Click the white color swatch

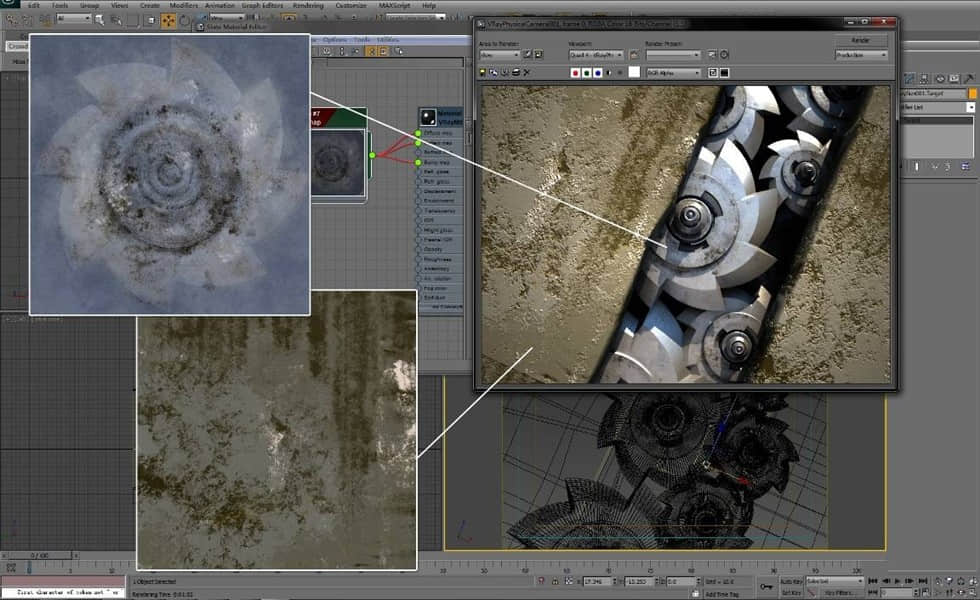[x=634, y=72]
